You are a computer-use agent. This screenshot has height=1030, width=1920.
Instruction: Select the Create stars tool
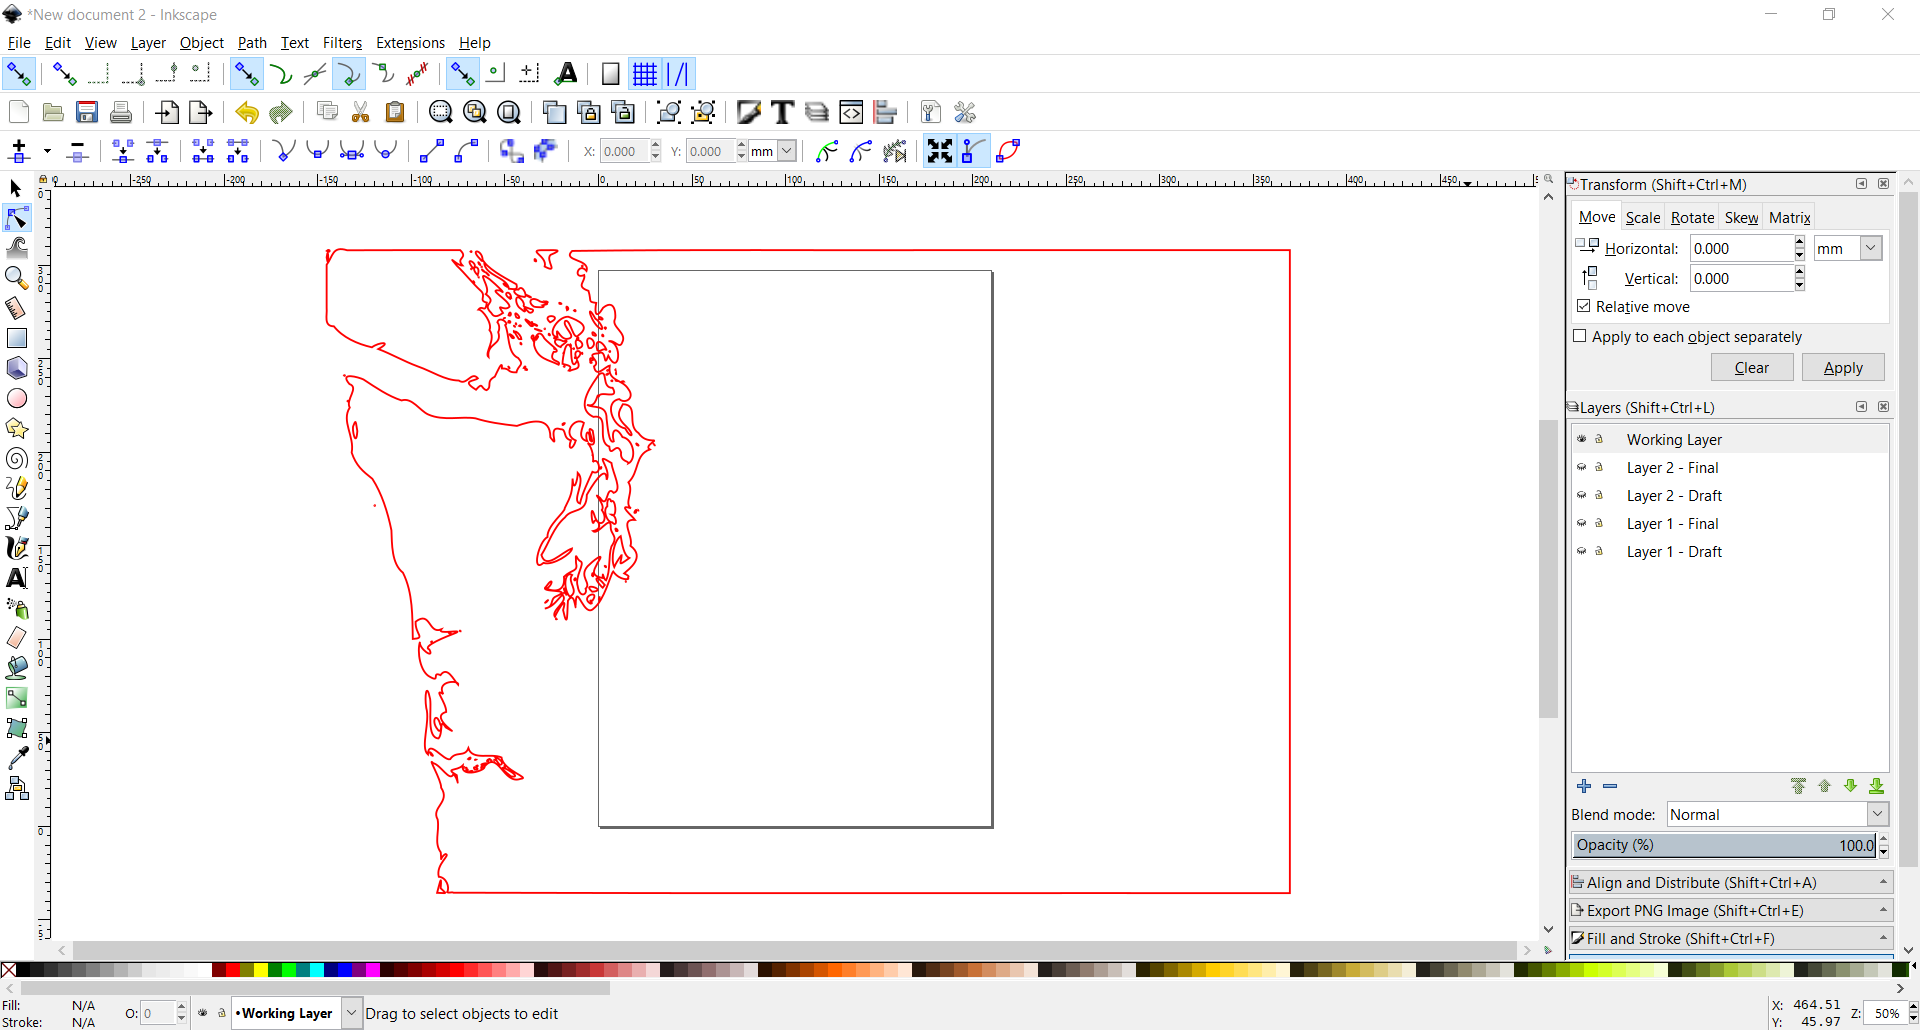(x=16, y=428)
